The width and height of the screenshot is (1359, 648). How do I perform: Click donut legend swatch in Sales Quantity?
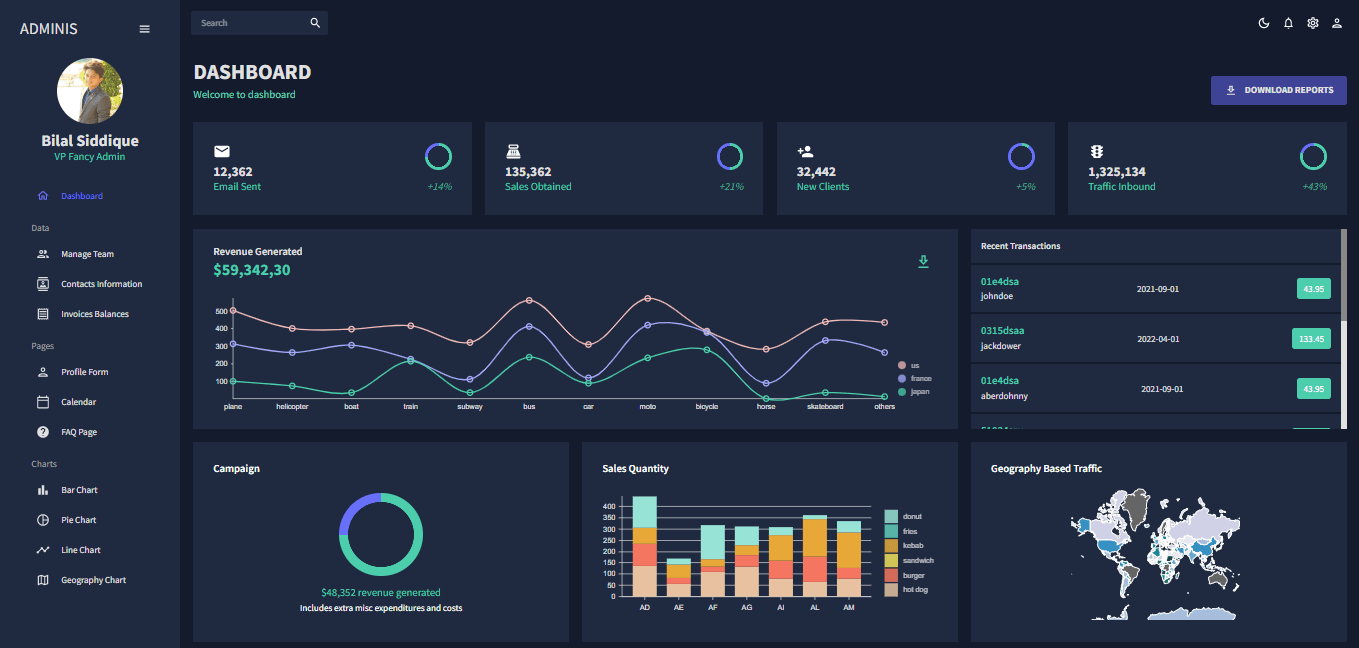(891, 516)
